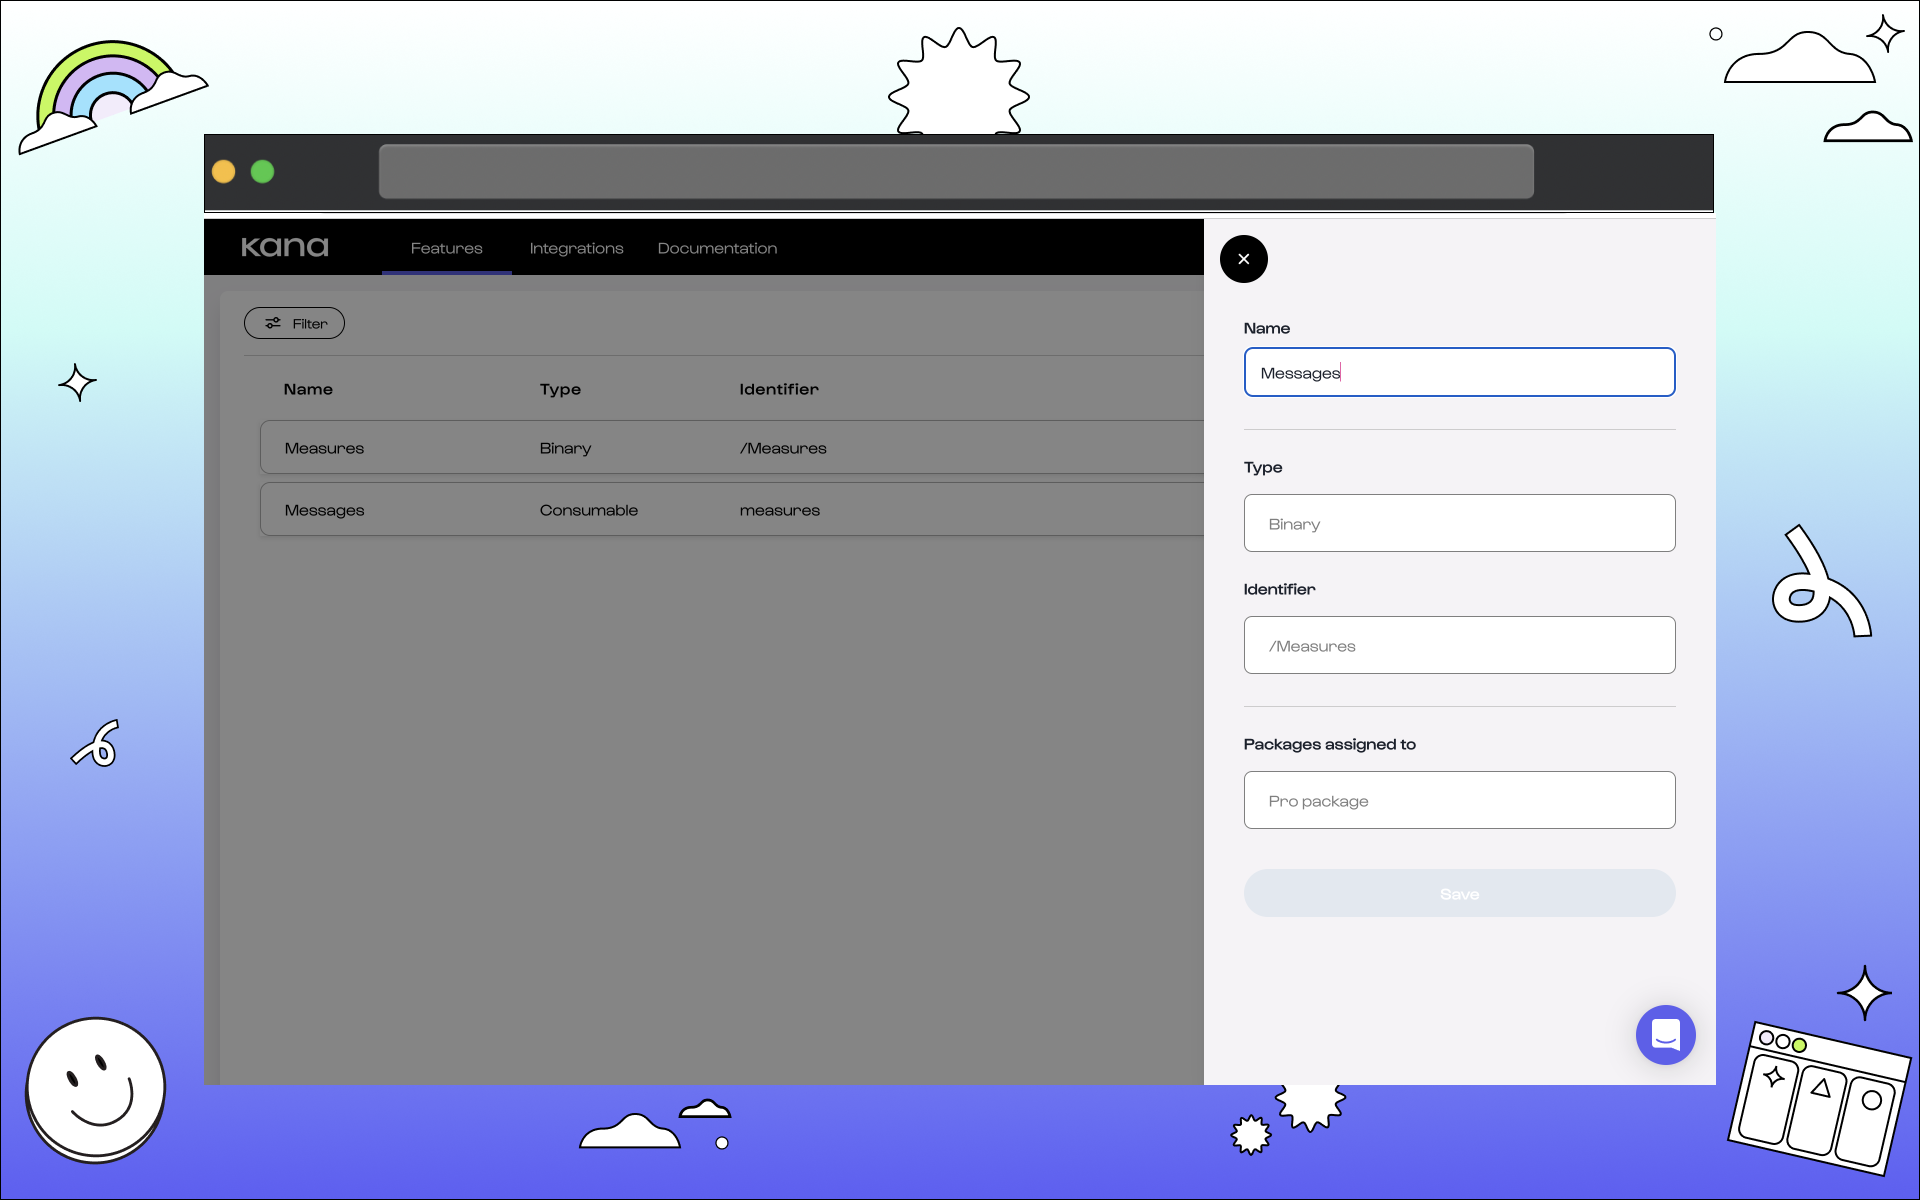
Task: Go to Documentation in the nav
Action: (x=717, y=248)
